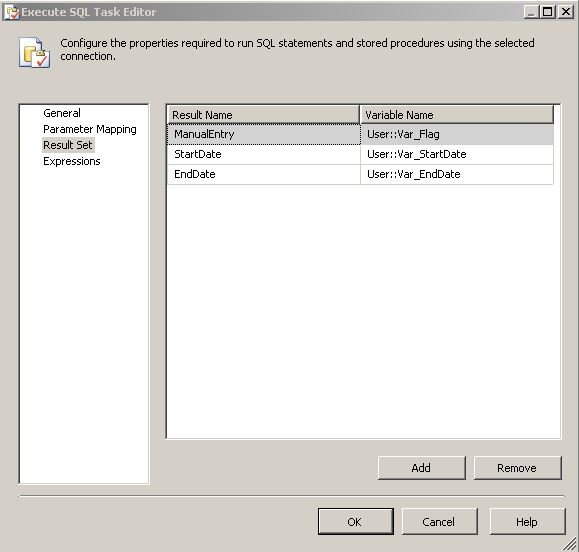Open the General page
The width and height of the screenshot is (579, 552).
(62, 113)
